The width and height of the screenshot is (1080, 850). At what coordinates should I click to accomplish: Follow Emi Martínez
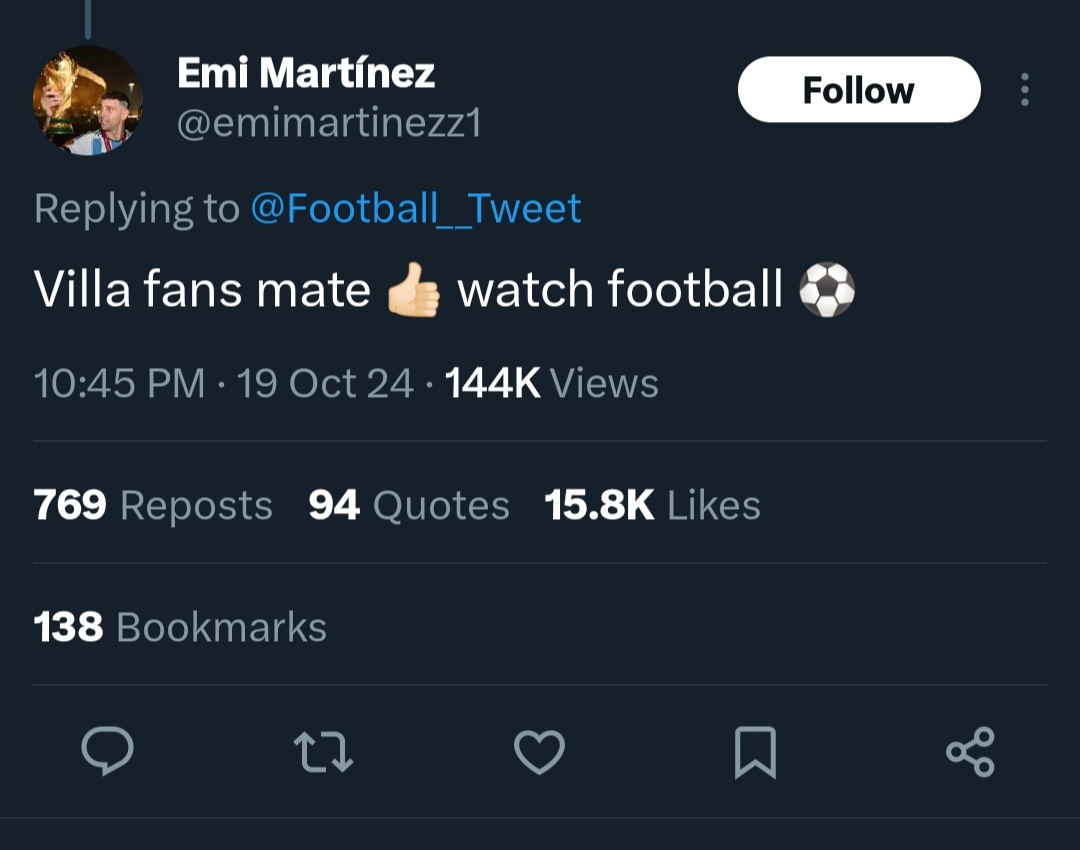[859, 90]
